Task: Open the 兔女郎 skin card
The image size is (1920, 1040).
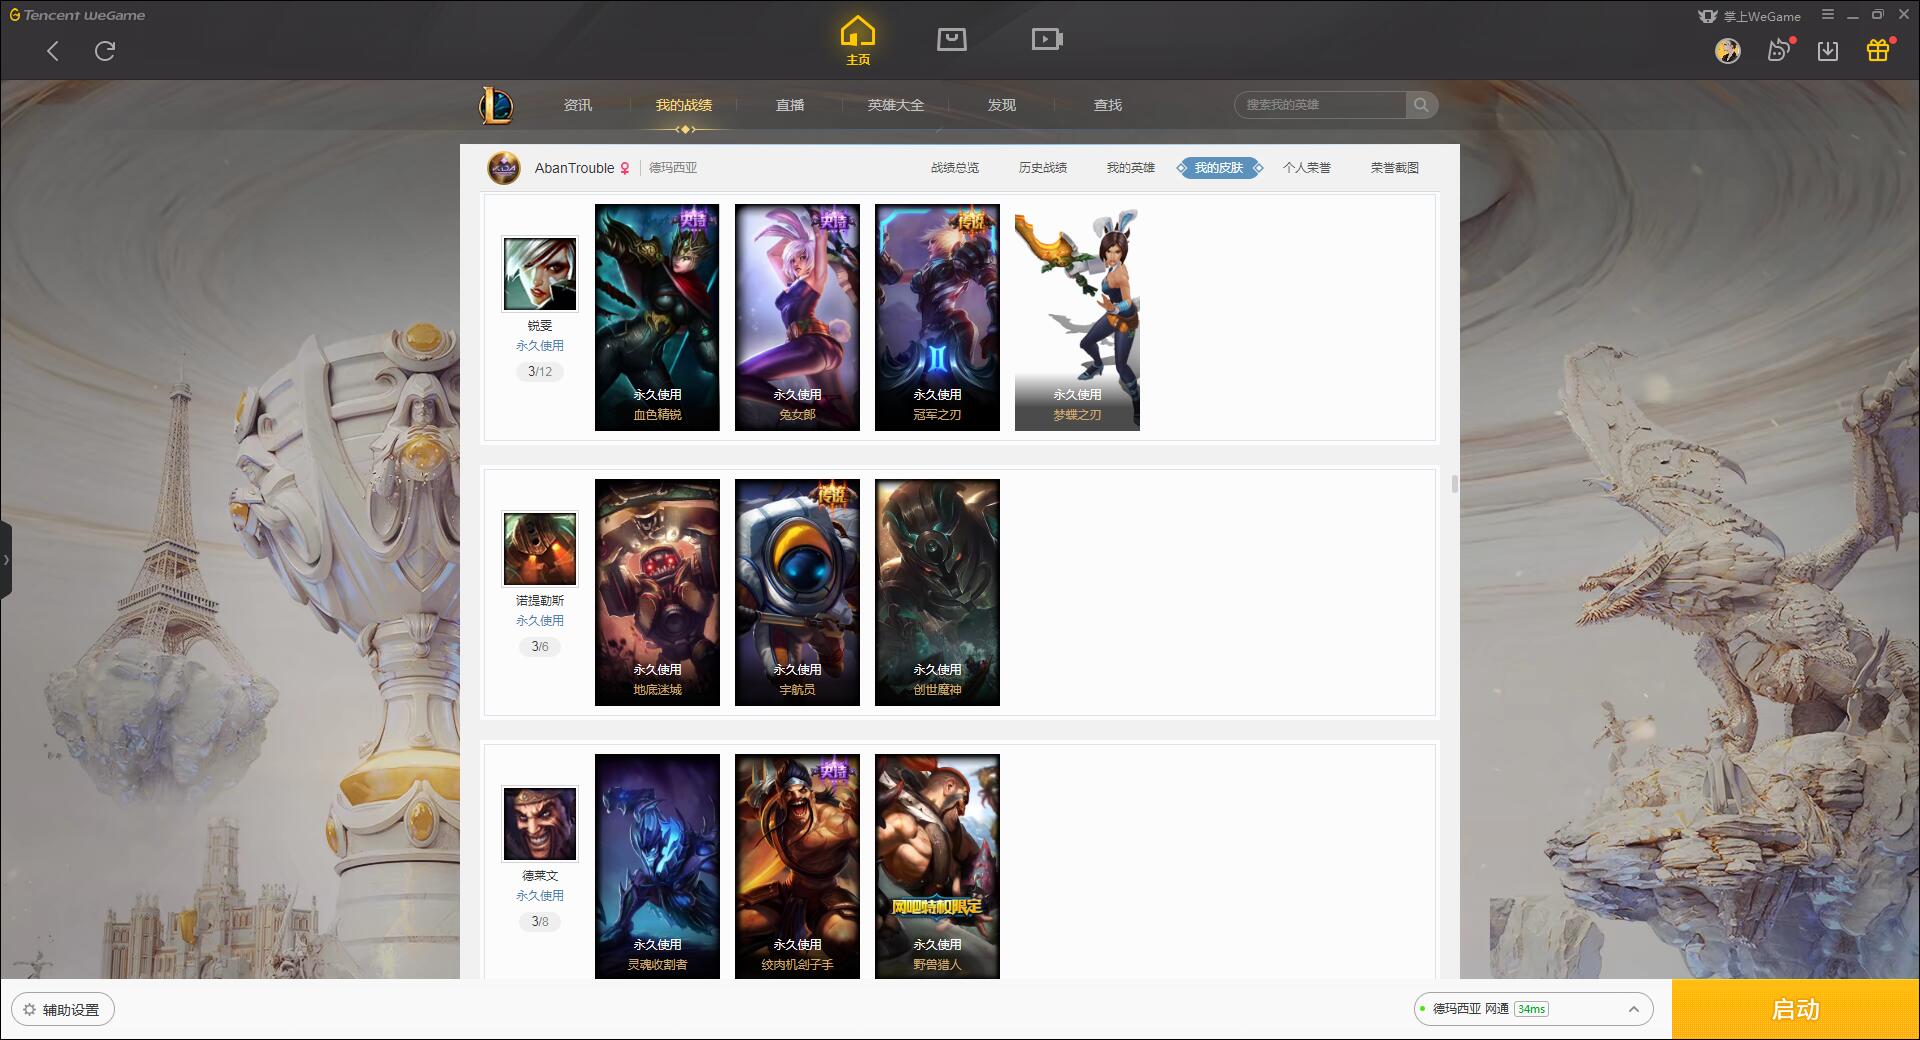Action: pyautogui.click(x=797, y=318)
